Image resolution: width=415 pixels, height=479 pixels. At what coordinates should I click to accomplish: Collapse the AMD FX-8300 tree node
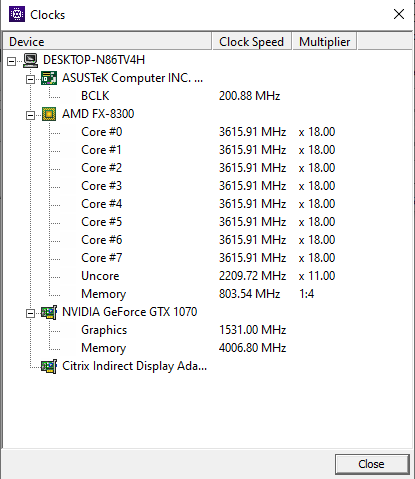30,115
